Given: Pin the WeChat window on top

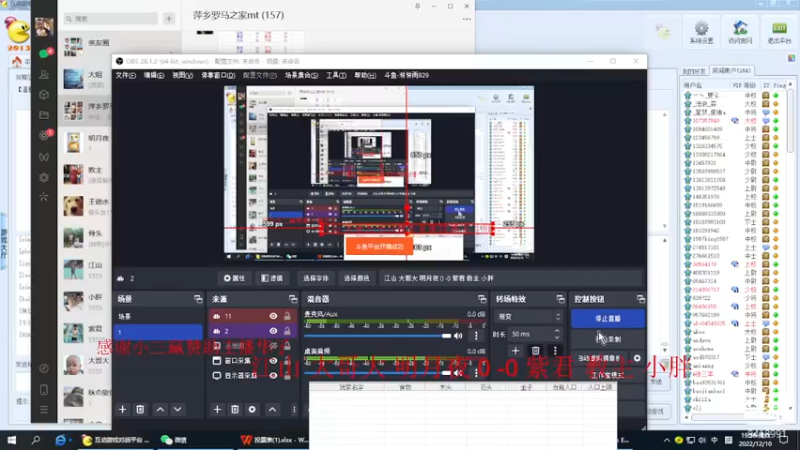Looking at the screenshot, I should (x=417, y=6).
